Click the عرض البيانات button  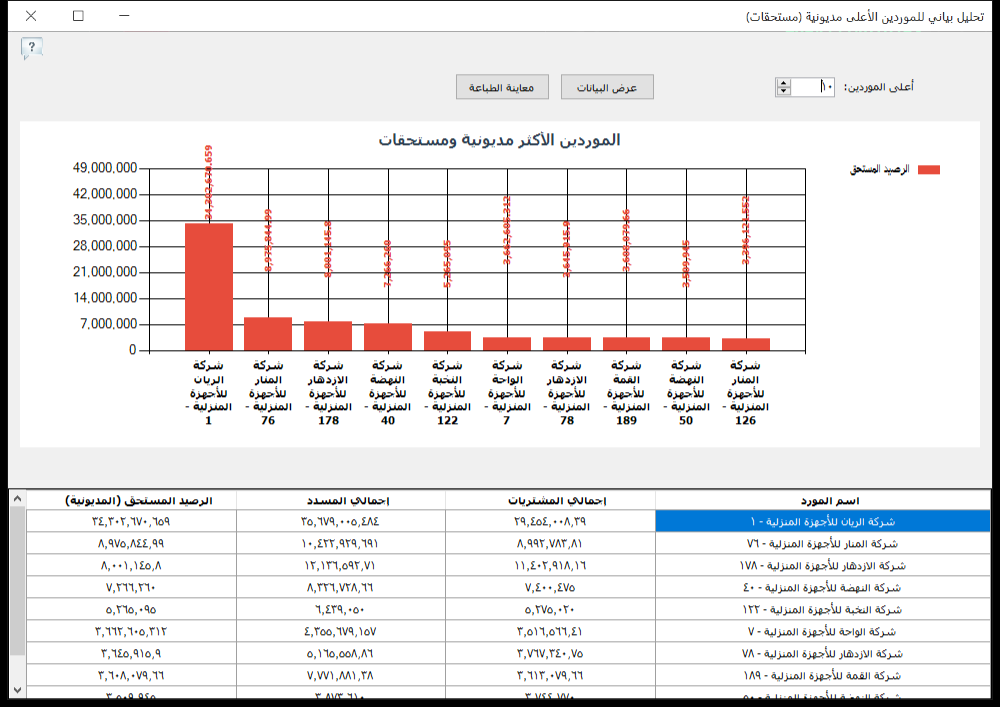[607, 87]
